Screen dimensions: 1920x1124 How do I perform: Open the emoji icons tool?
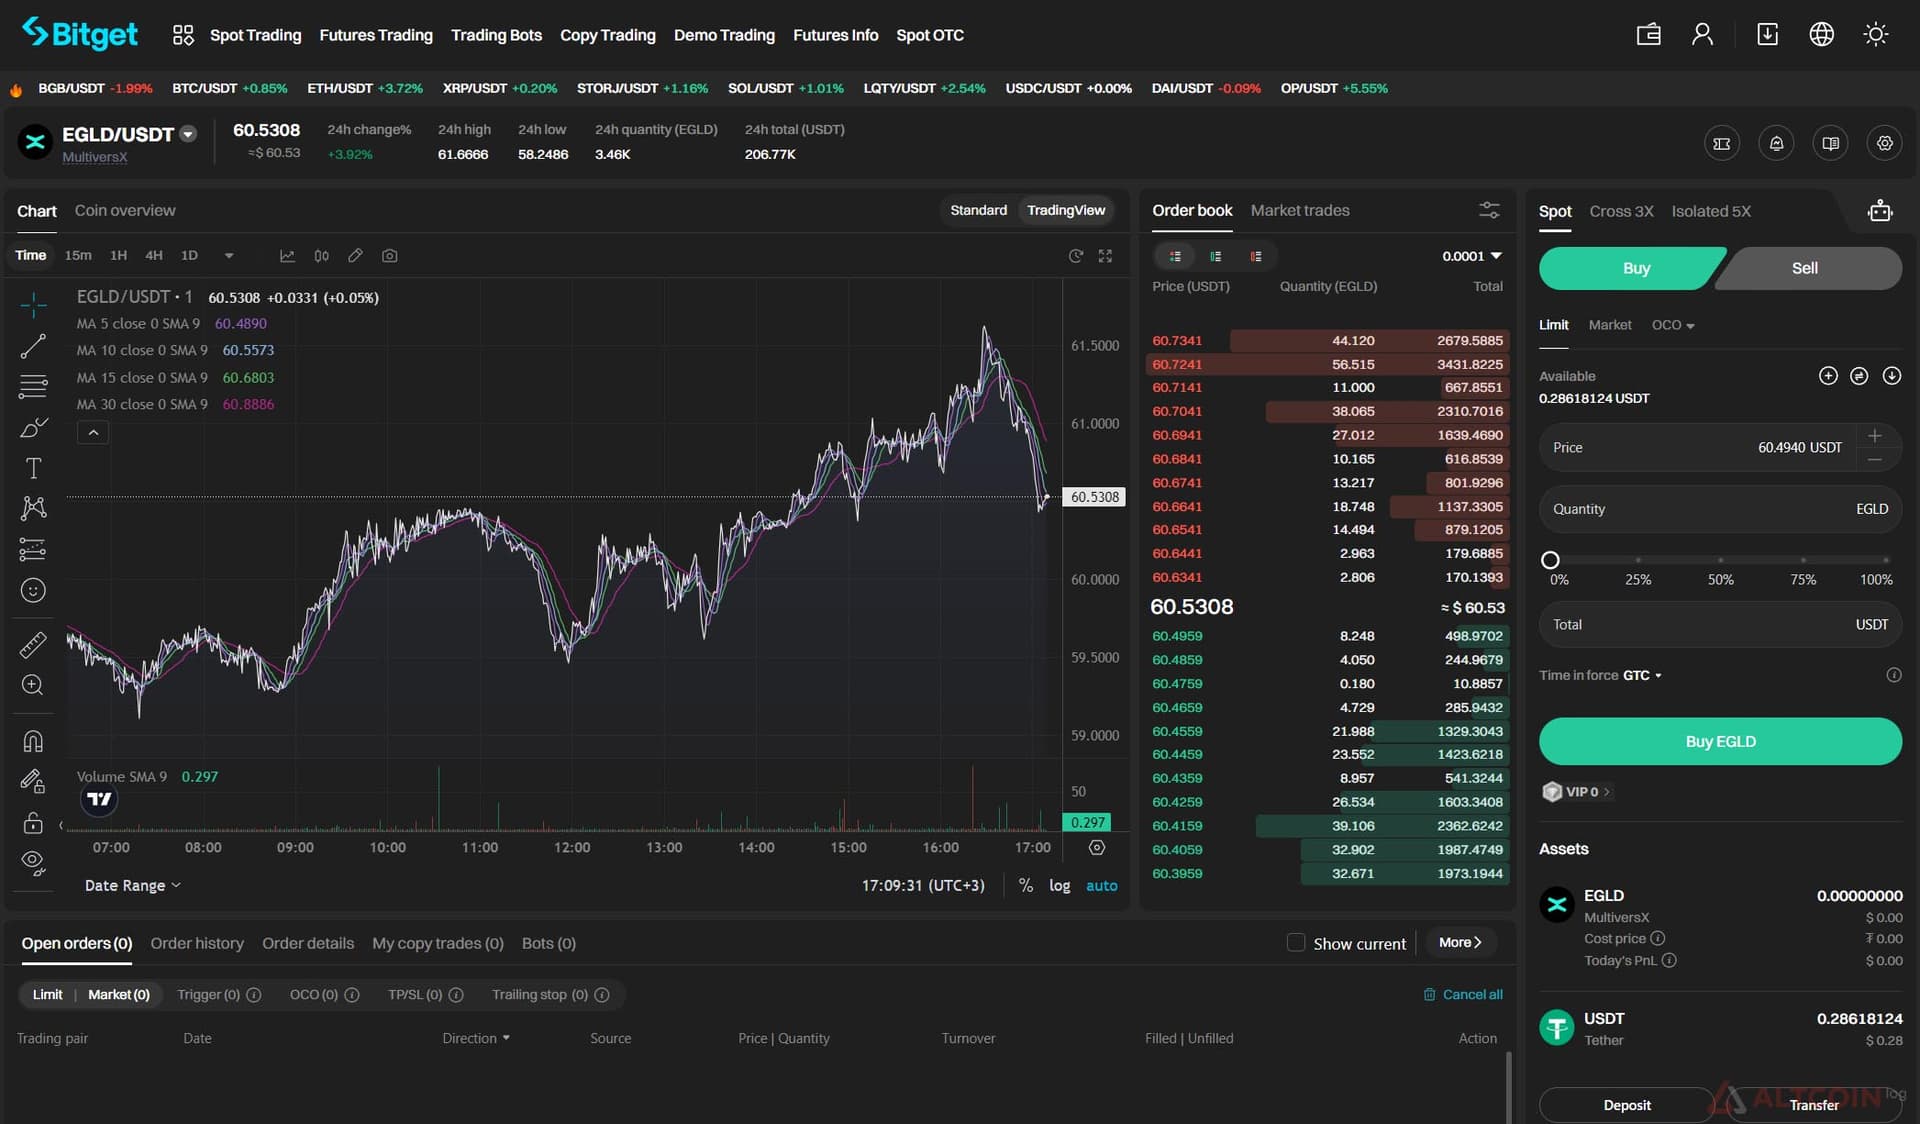click(33, 590)
